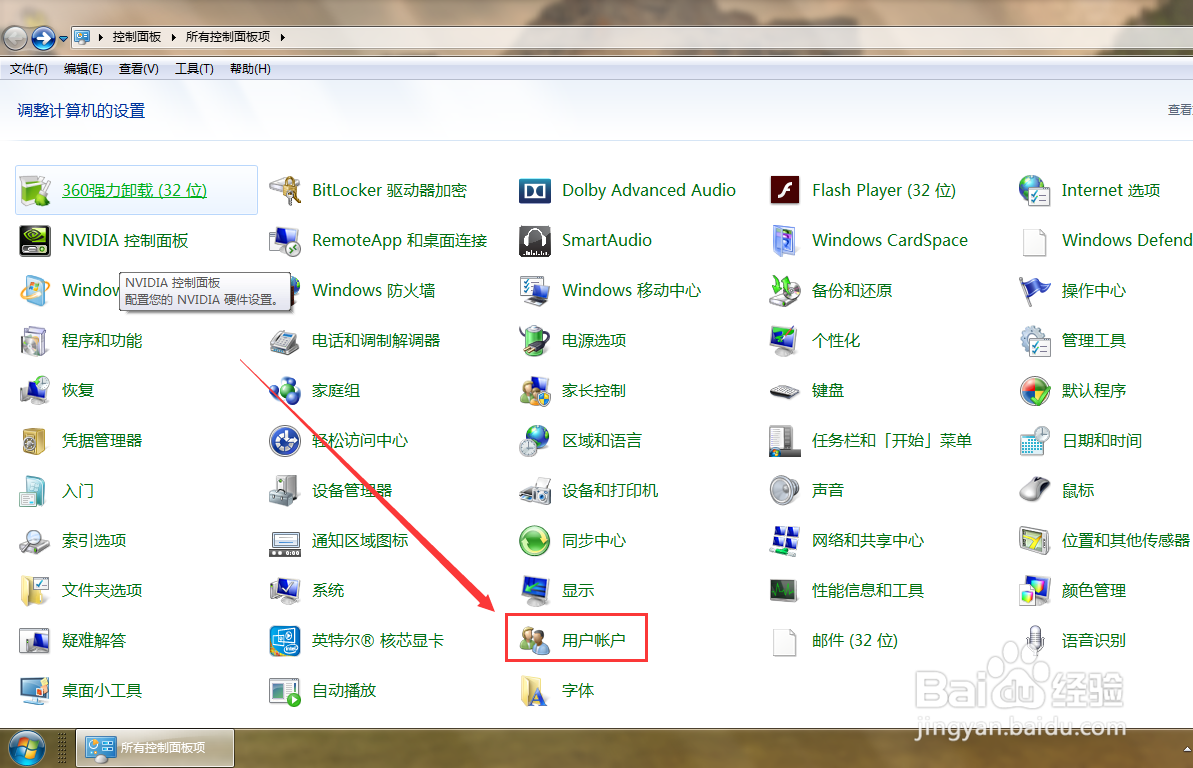This screenshot has height=768, width=1193.
Task: Click the Back navigation button
Action: pos(15,38)
